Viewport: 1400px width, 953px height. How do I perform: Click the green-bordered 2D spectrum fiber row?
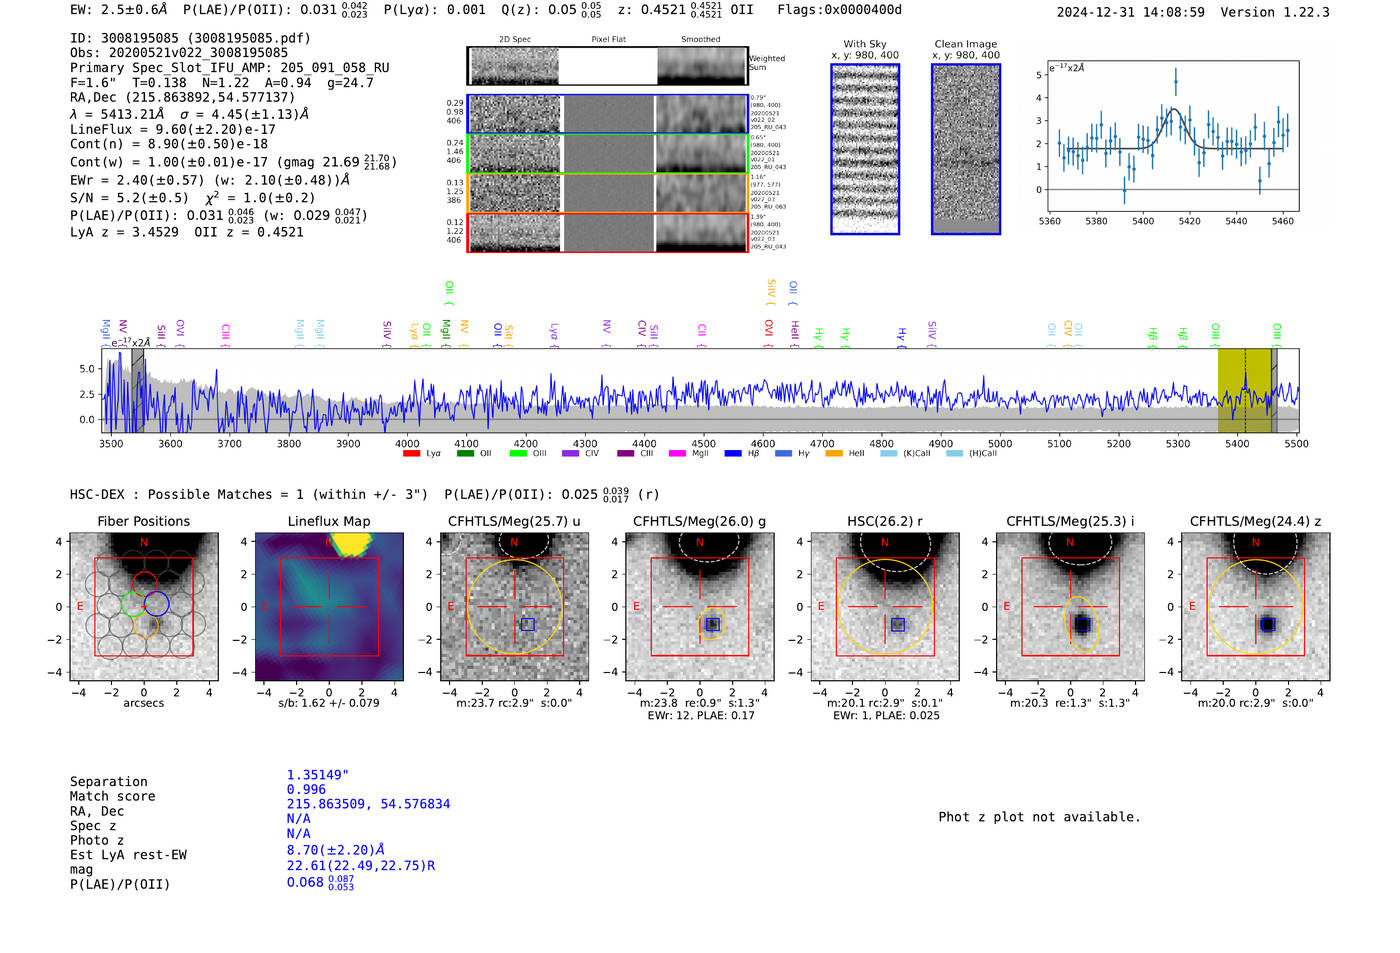pyautogui.click(x=607, y=153)
